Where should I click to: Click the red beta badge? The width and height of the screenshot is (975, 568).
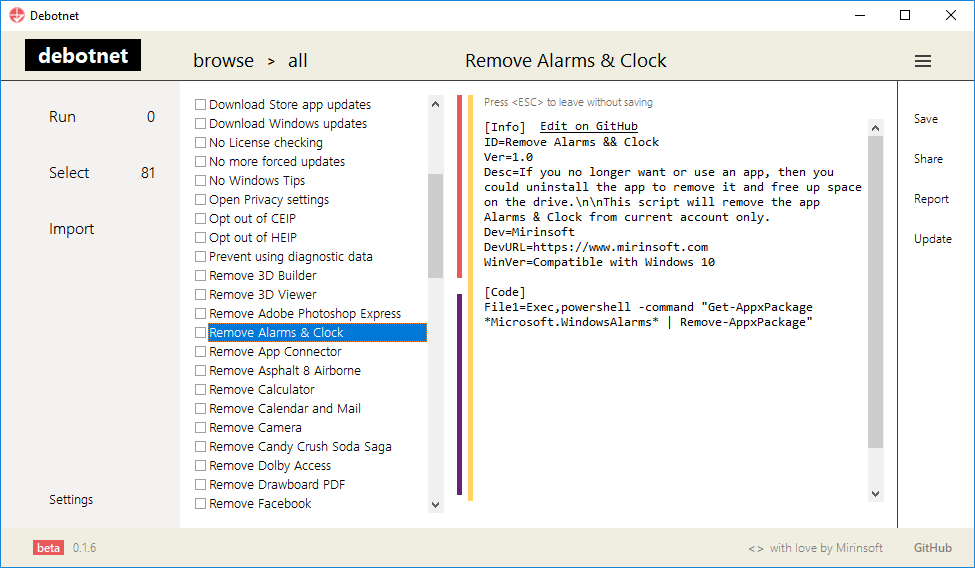click(x=49, y=547)
